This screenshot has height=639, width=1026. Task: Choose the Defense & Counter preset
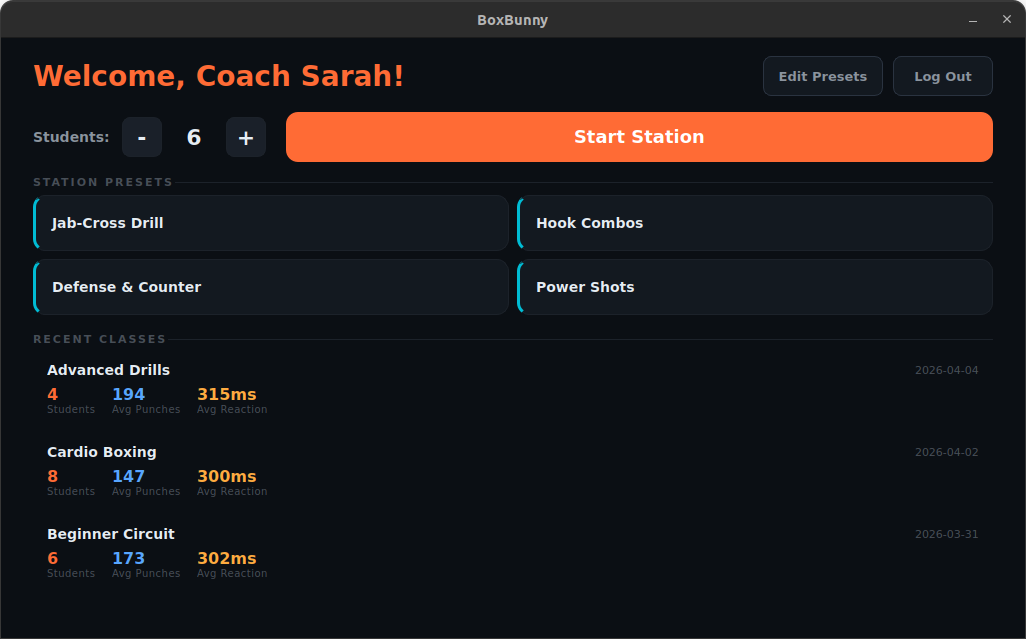click(271, 287)
